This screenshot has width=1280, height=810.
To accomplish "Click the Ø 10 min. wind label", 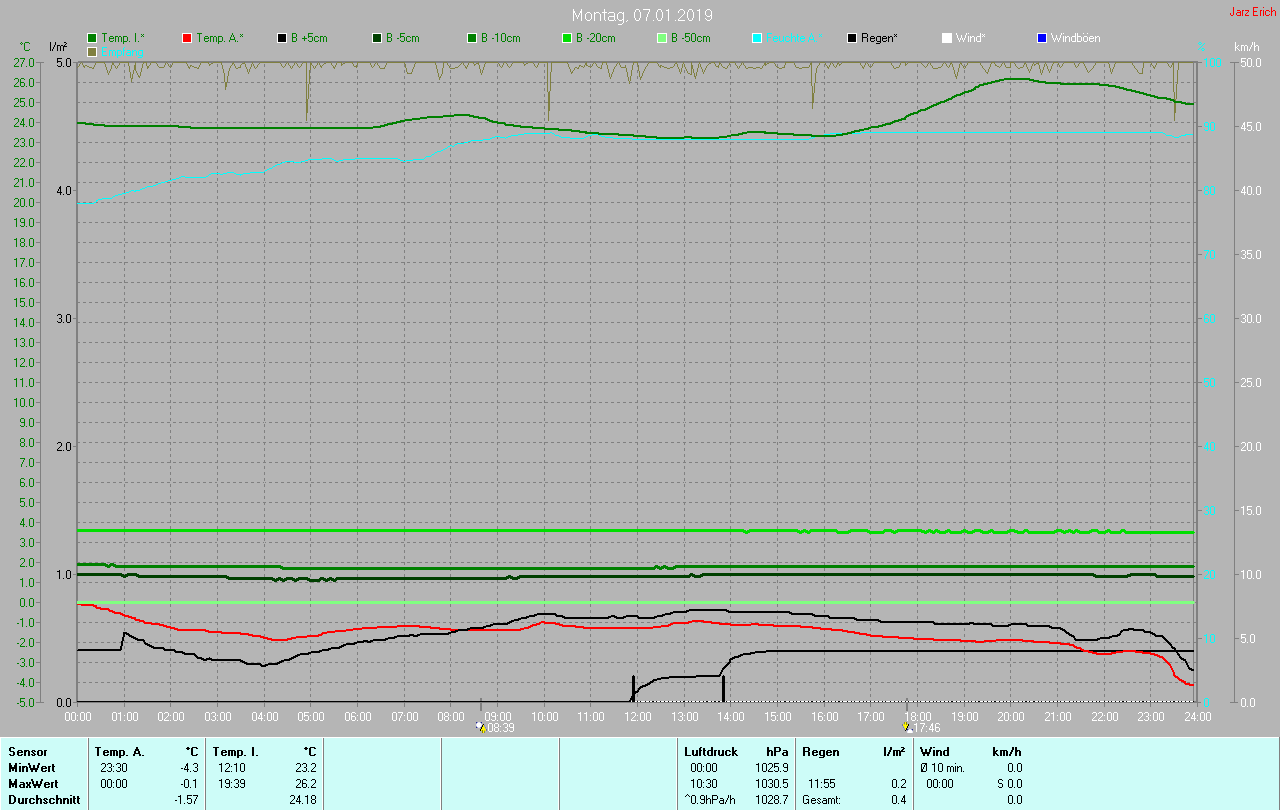I will click(943, 767).
